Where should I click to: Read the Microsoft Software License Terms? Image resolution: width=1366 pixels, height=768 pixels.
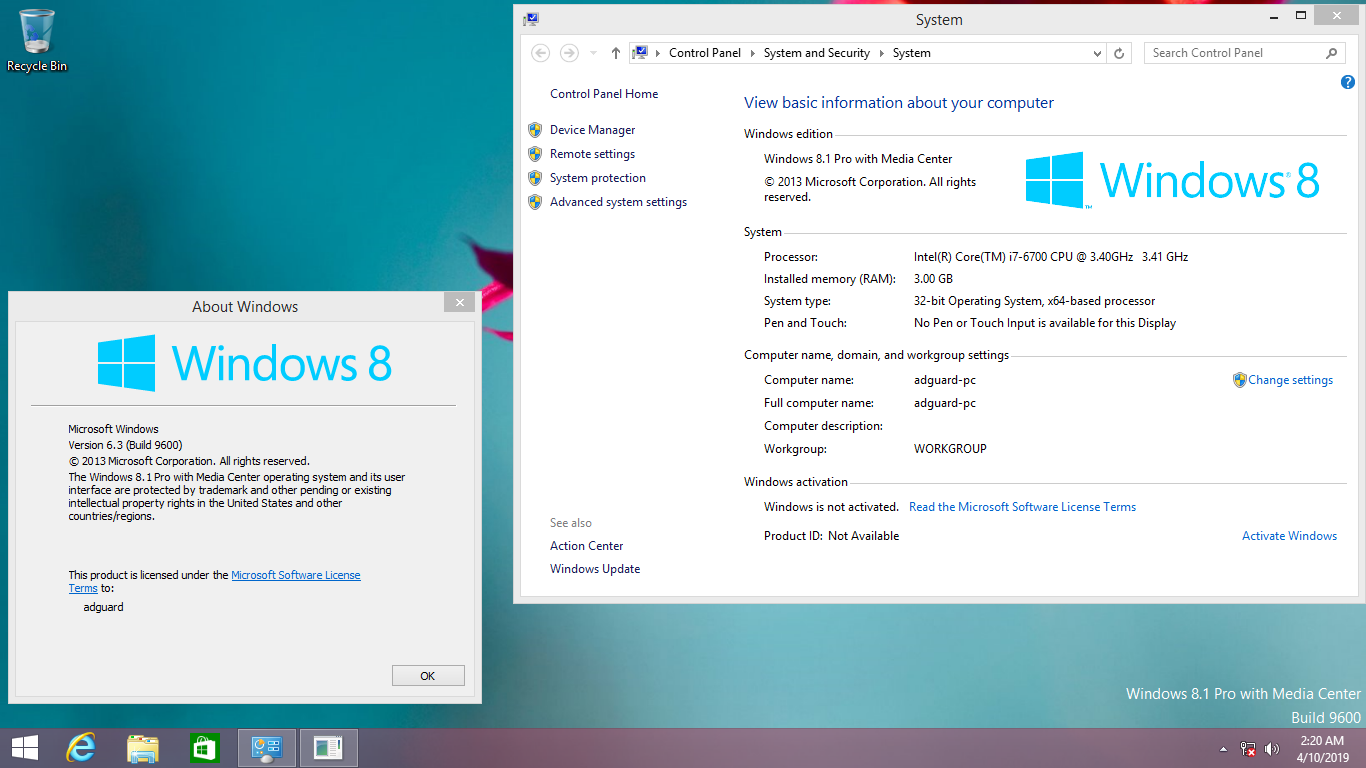1022,507
